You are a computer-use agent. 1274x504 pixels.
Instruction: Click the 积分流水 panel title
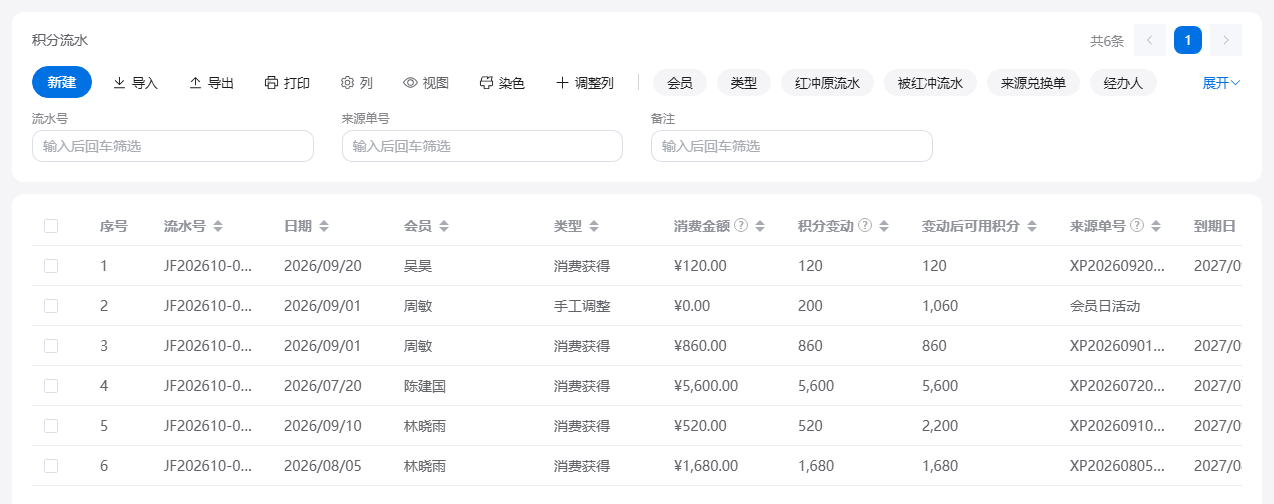(60, 40)
